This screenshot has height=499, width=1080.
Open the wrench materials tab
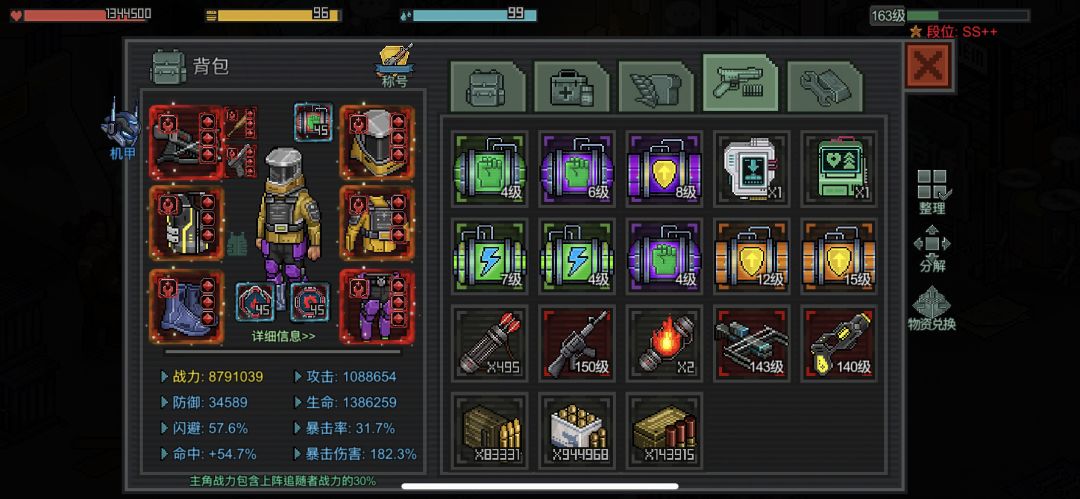(824, 86)
